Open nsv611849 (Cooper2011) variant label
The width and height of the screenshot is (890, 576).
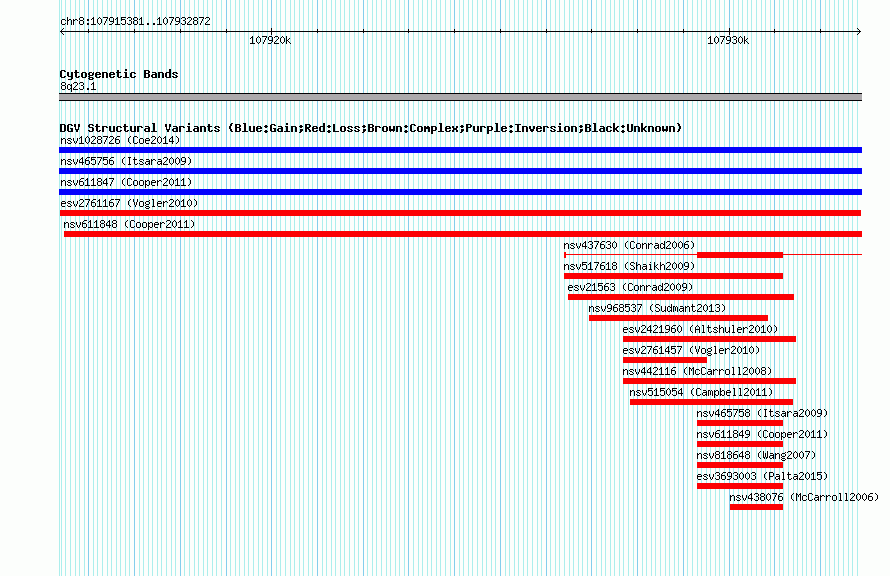pyautogui.click(x=762, y=434)
